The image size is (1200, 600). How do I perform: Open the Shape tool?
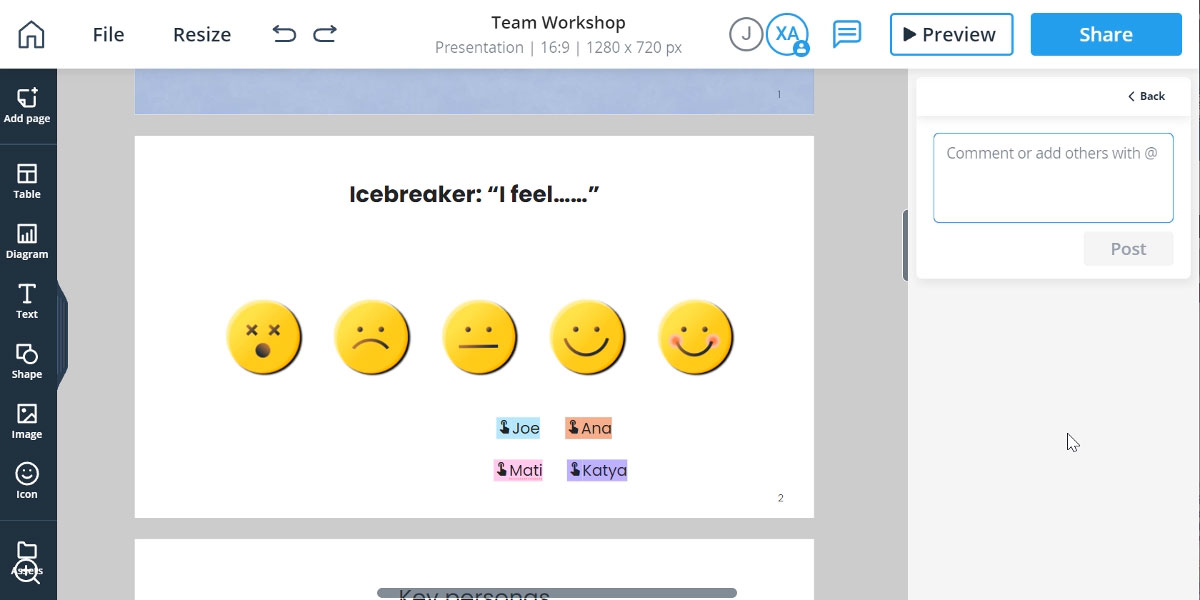27,361
